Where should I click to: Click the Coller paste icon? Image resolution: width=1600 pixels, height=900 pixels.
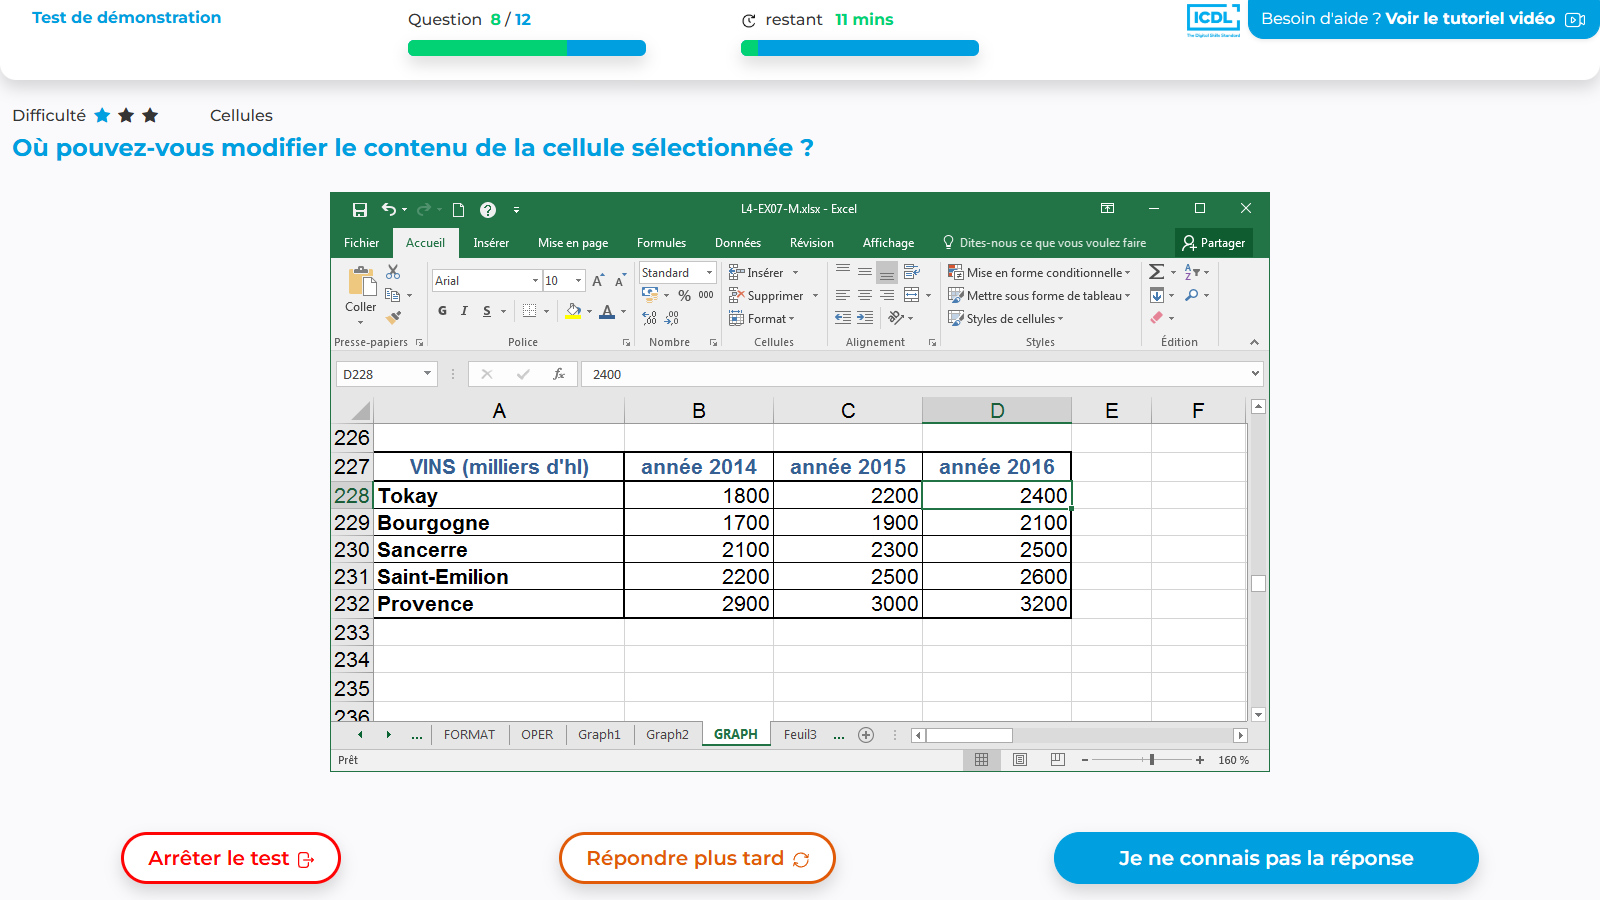[361, 281]
